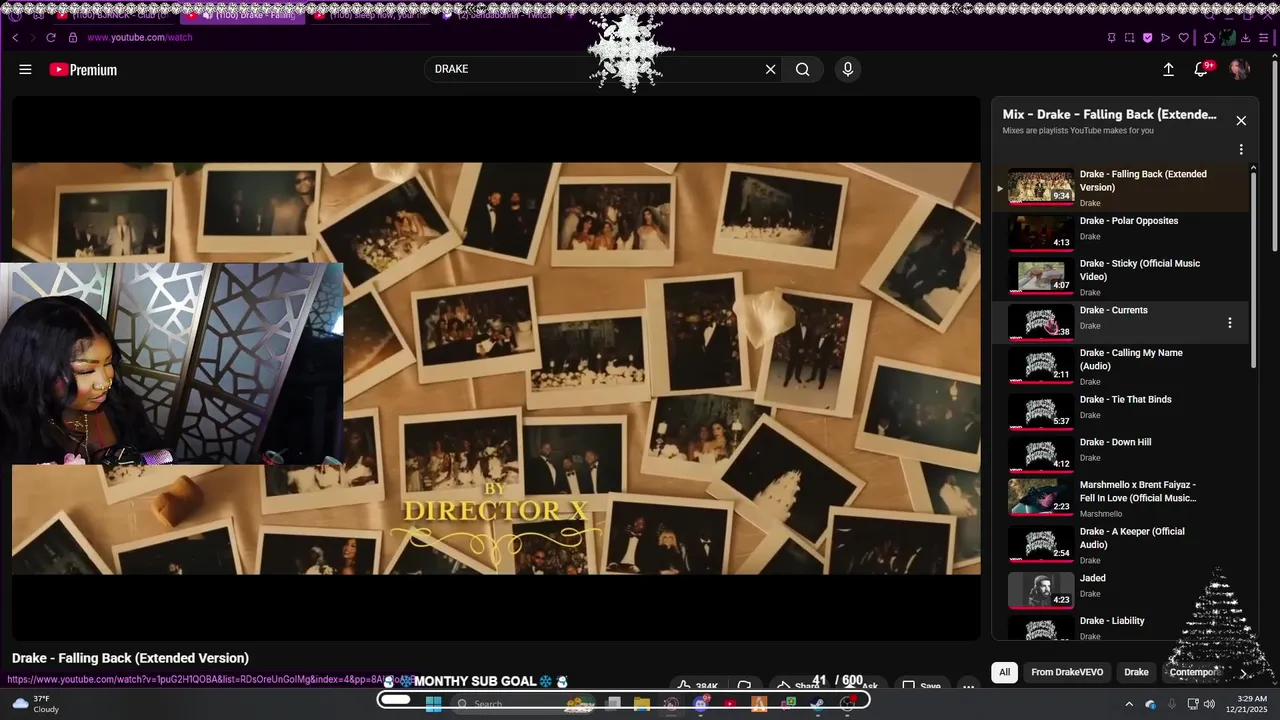Image resolution: width=1280 pixels, height=720 pixels.
Task: Clear the DRAKE search text with X
Action: [x=770, y=69]
